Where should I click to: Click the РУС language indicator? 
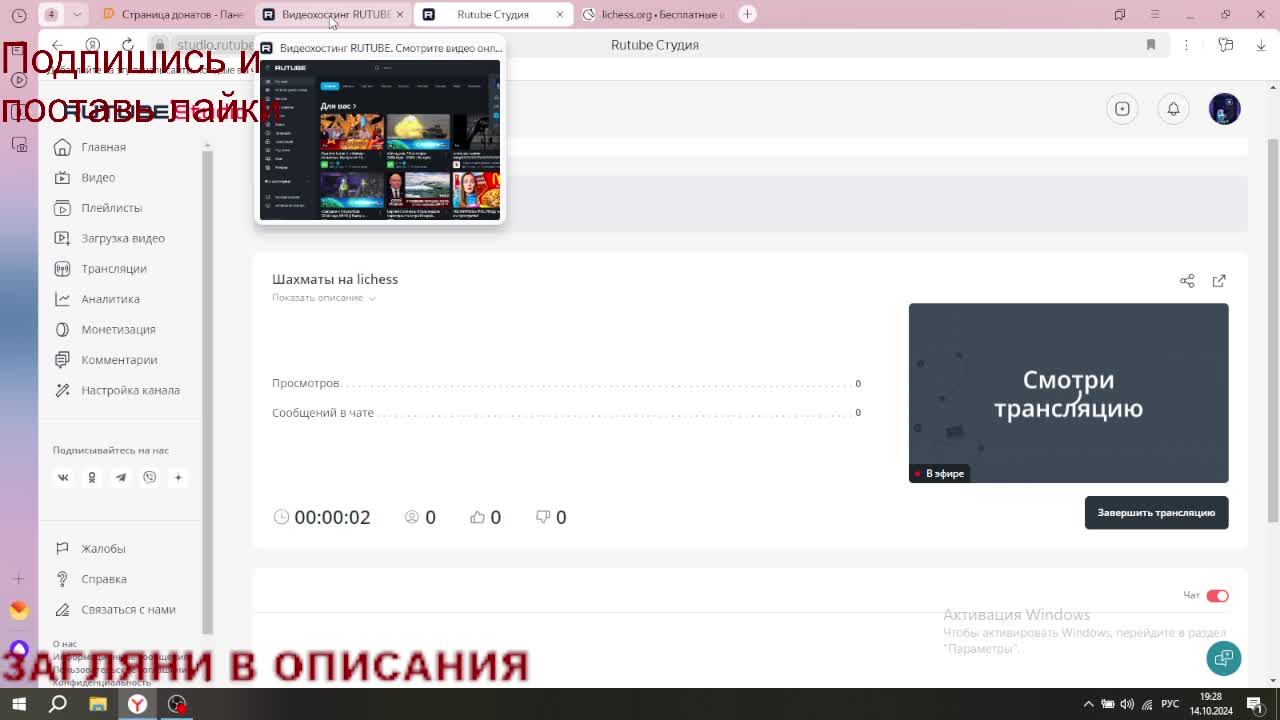pyautogui.click(x=1169, y=704)
